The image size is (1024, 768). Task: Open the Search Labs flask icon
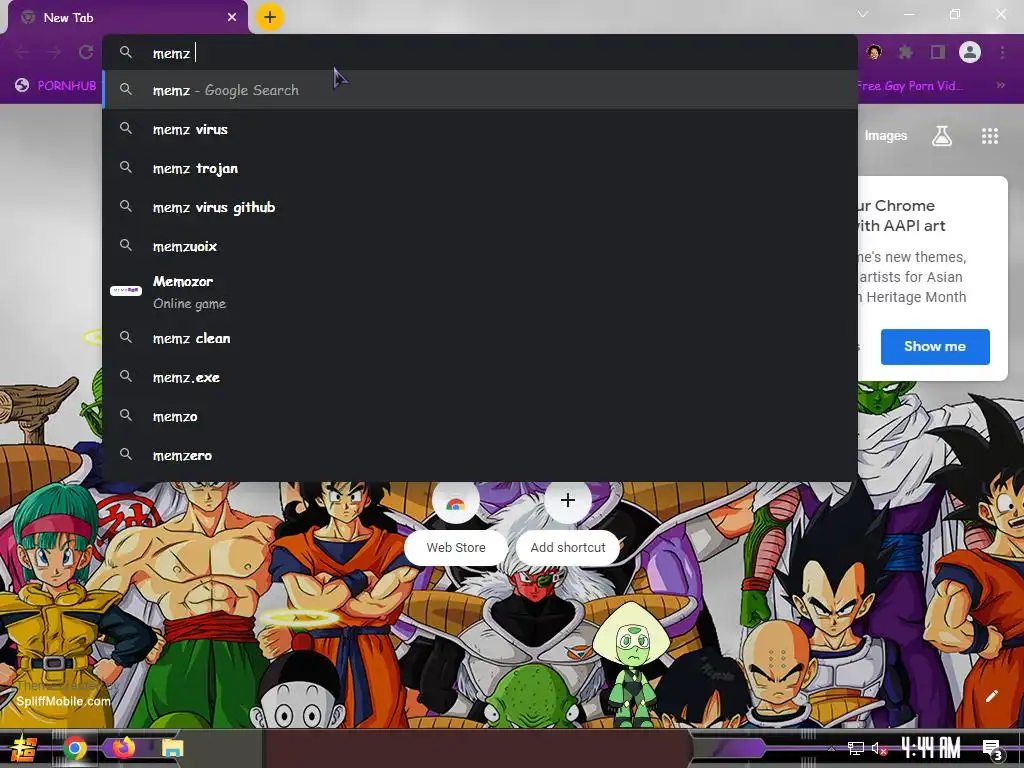click(x=942, y=136)
